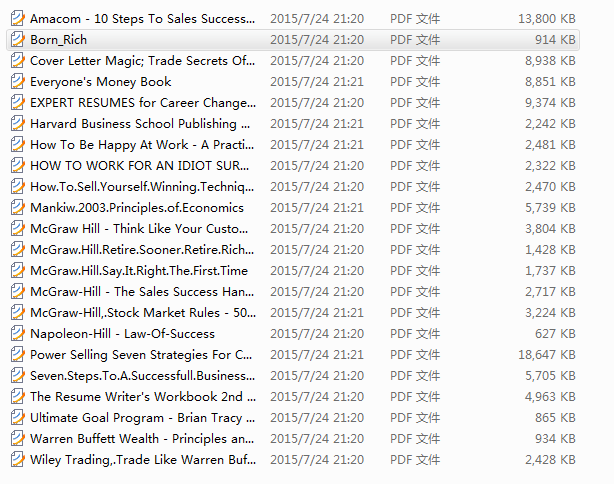Select the icon for Power Selling Seven Strategies
Screen dimensions: 614x484
pyautogui.click(x=17, y=355)
